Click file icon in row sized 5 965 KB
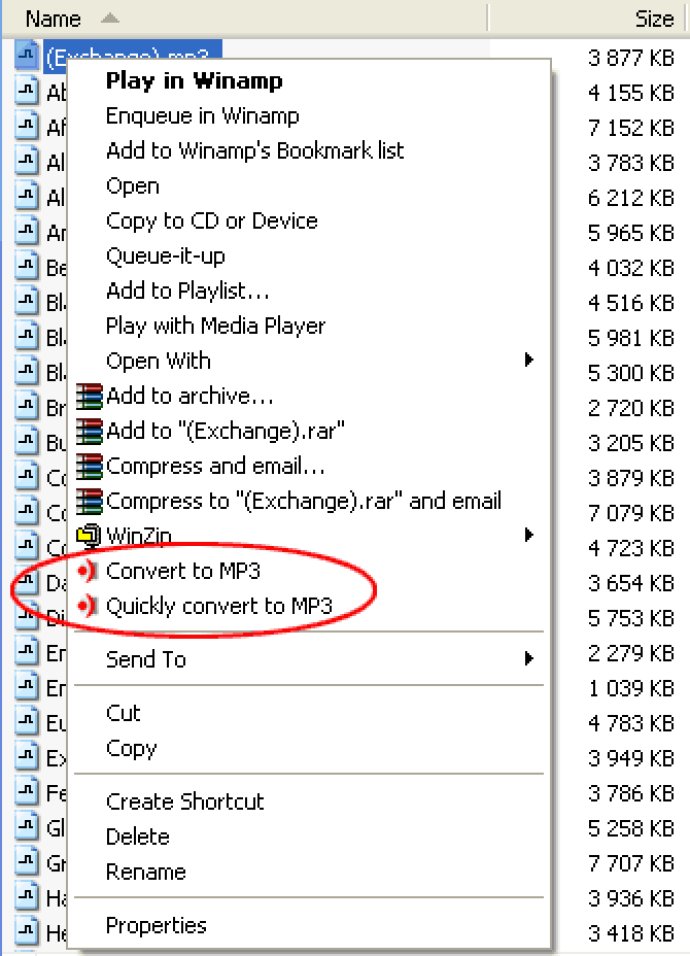The width and height of the screenshot is (690, 956). (26, 231)
